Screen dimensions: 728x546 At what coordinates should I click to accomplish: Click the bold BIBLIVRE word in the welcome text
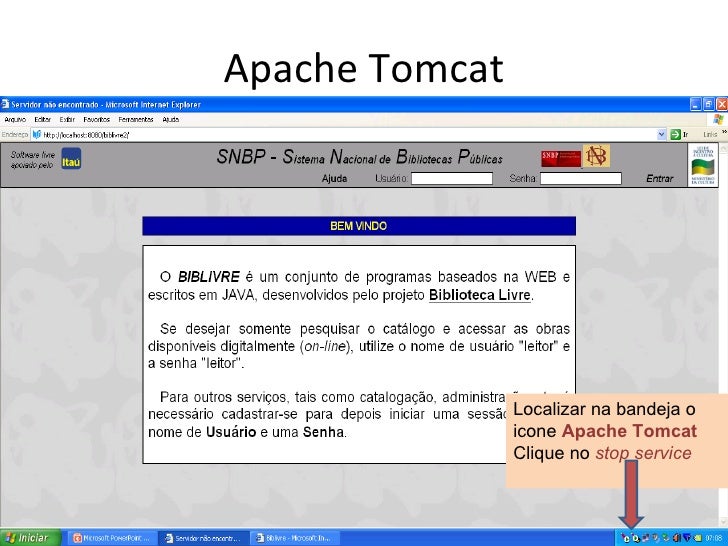pyautogui.click(x=209, y=277)
